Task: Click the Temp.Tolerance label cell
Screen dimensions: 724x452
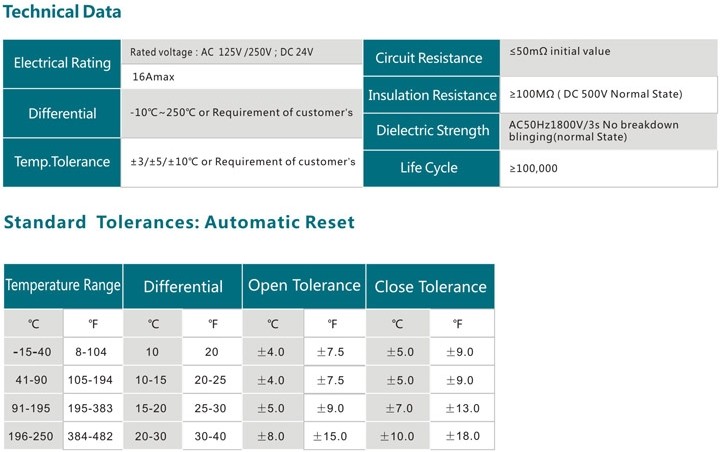Action: click(x=62, y=161)
